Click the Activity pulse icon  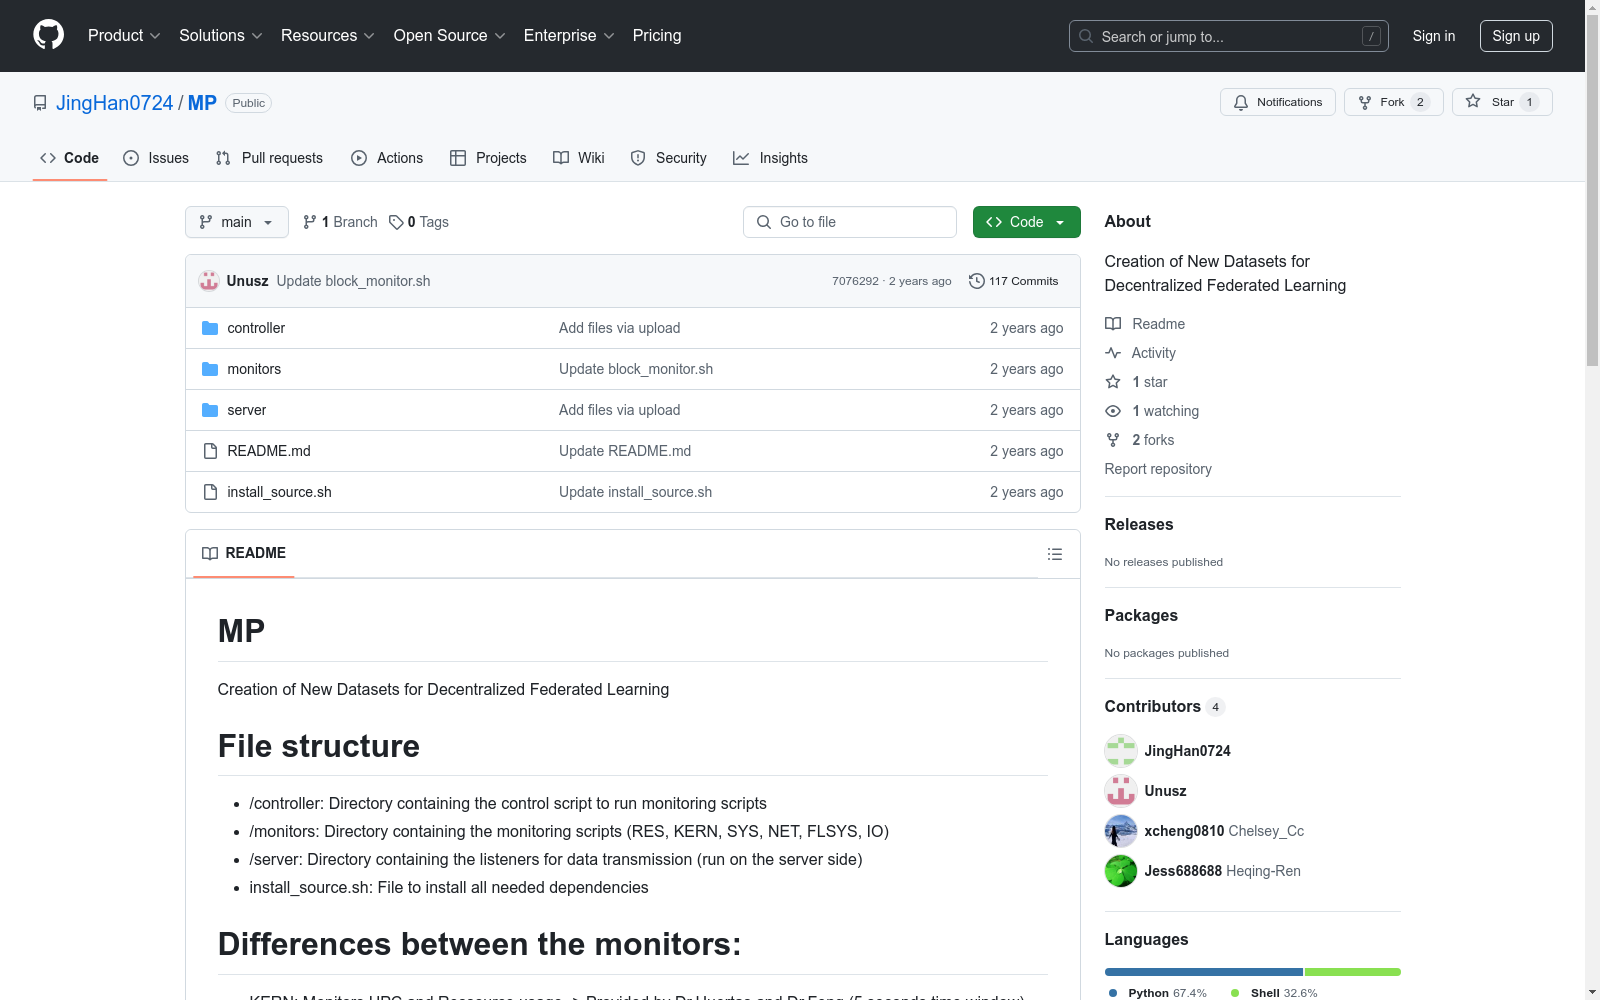(1113, 353)
